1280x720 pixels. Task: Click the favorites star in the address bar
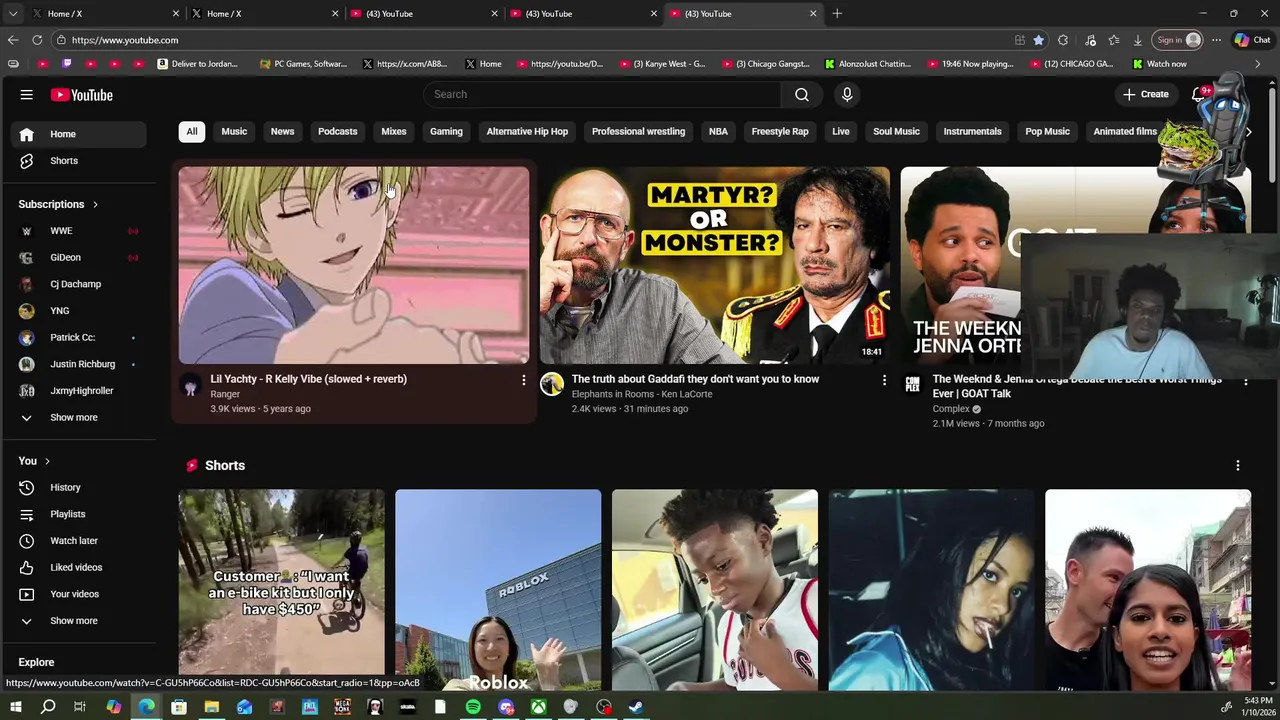(1039, 40)
